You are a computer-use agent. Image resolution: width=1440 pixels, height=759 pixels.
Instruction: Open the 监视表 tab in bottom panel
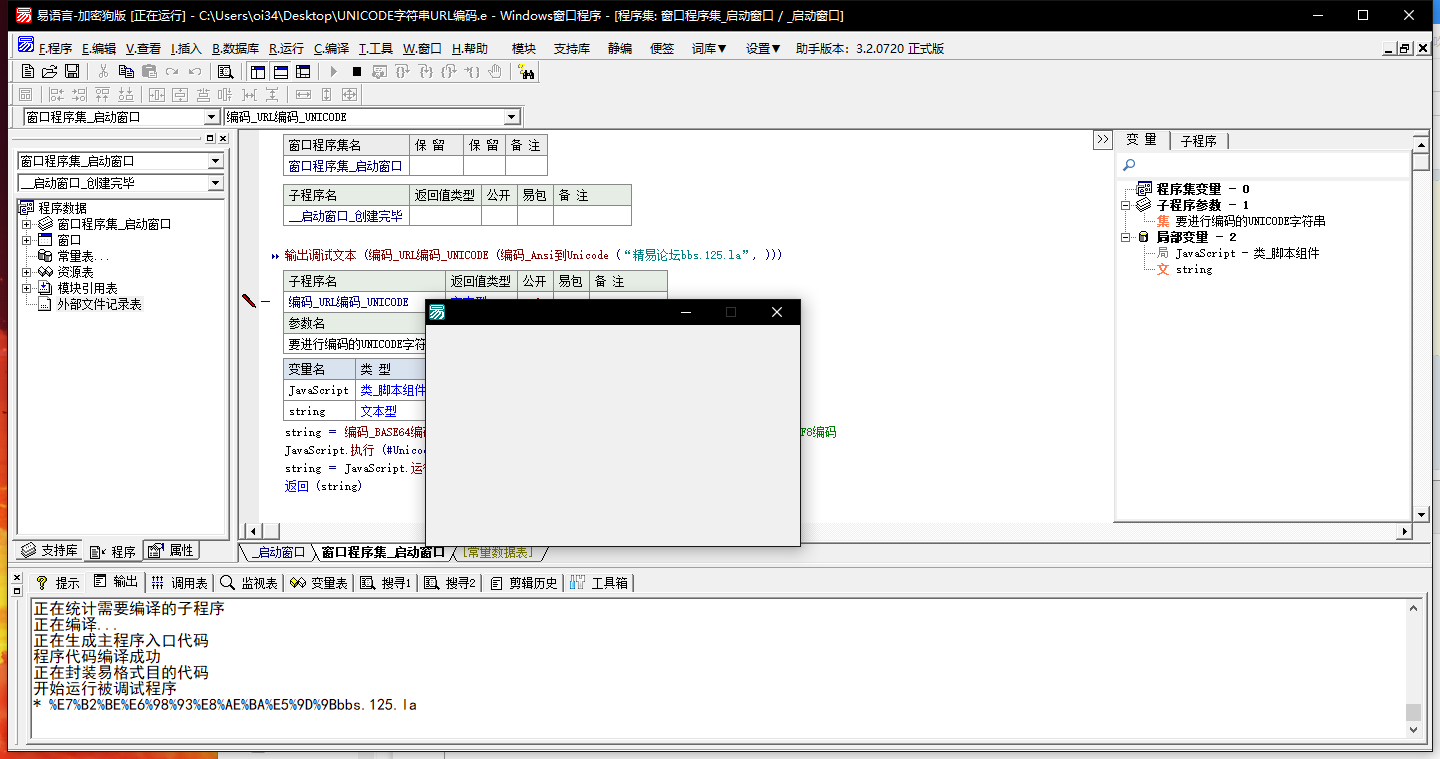click(249, 583)
